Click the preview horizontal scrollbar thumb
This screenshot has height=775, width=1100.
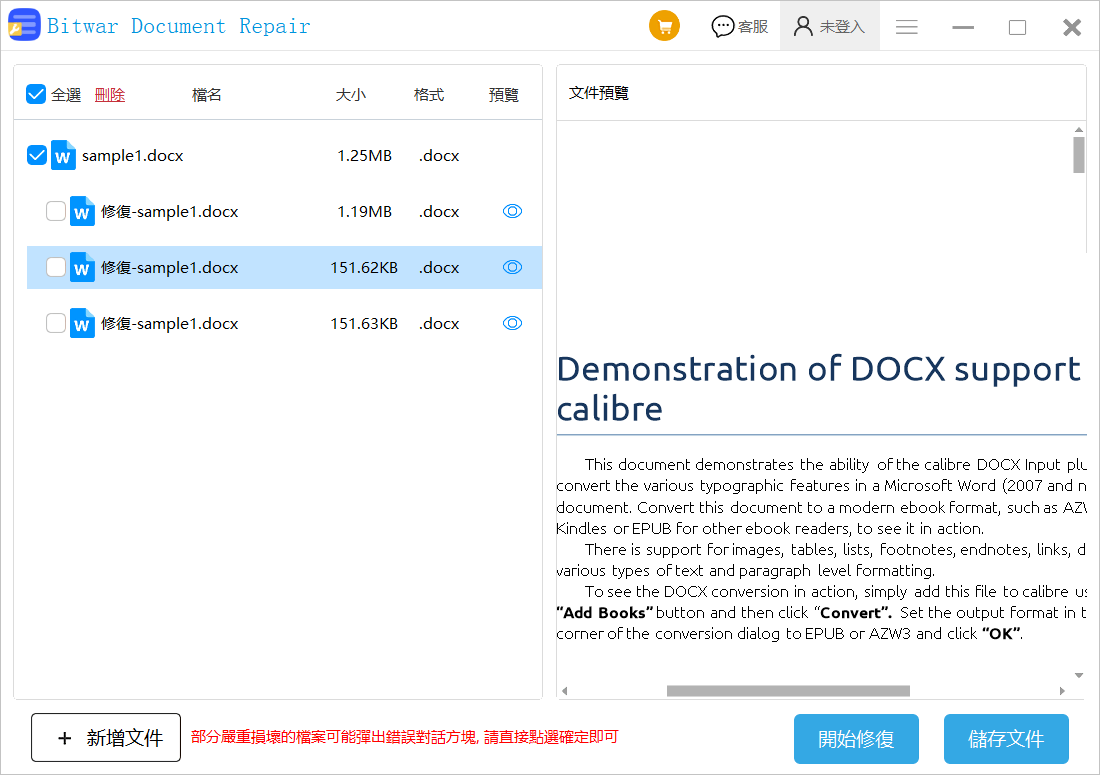click(788, 691)
